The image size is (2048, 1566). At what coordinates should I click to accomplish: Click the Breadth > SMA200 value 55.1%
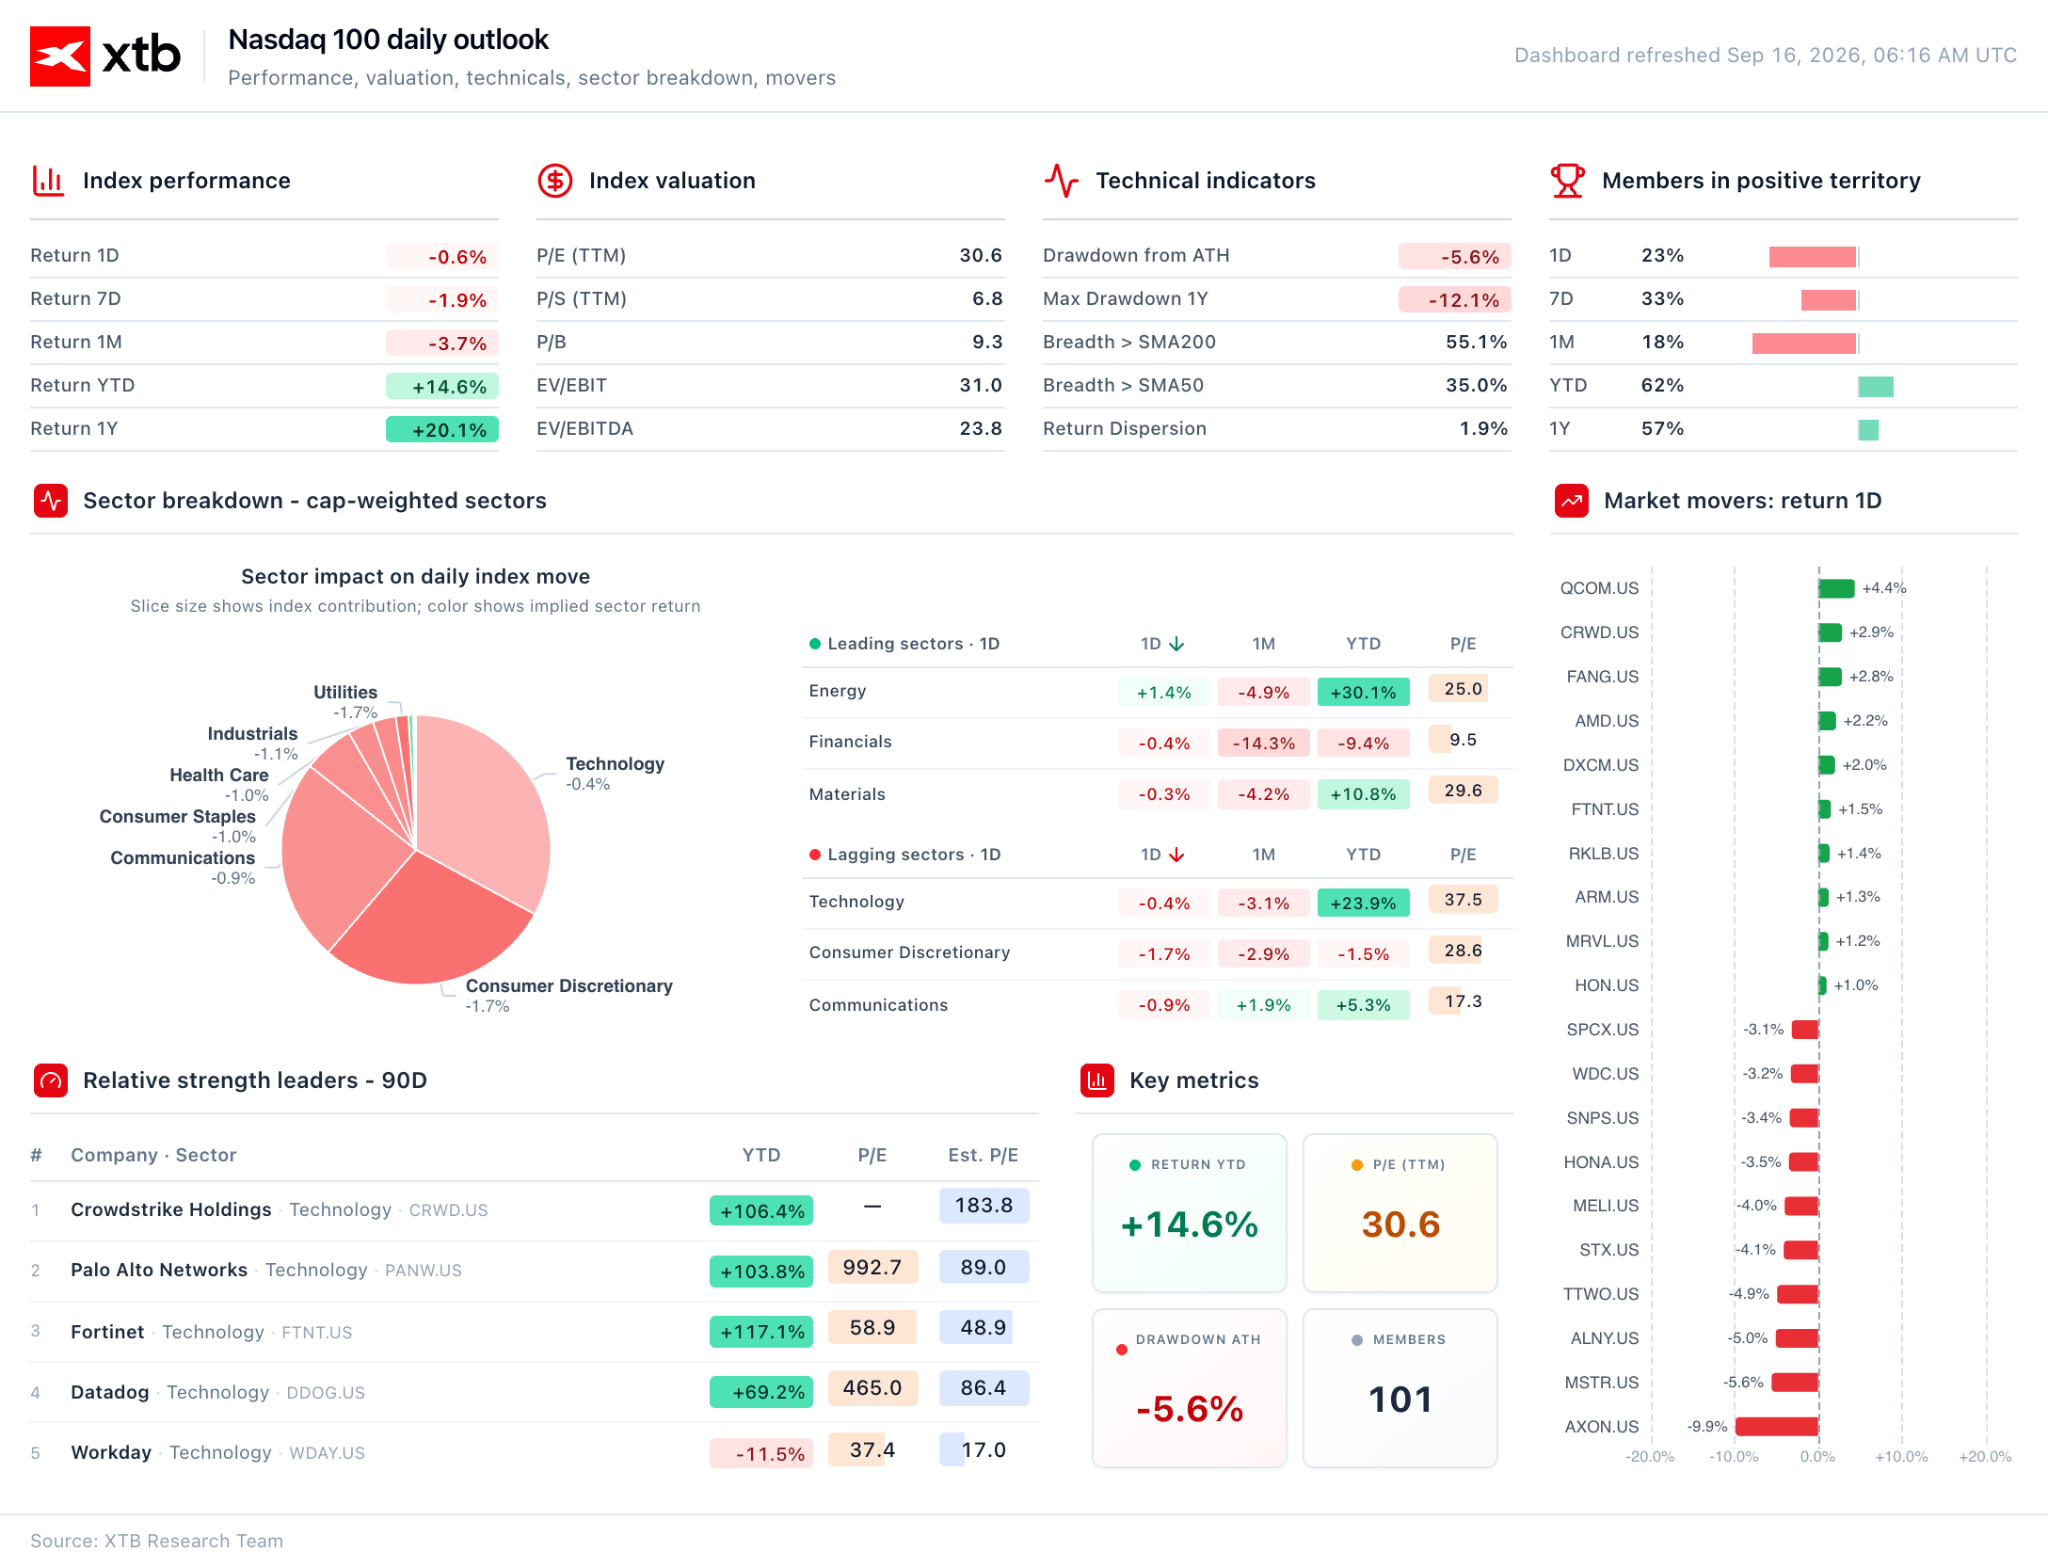(1476, 342)
